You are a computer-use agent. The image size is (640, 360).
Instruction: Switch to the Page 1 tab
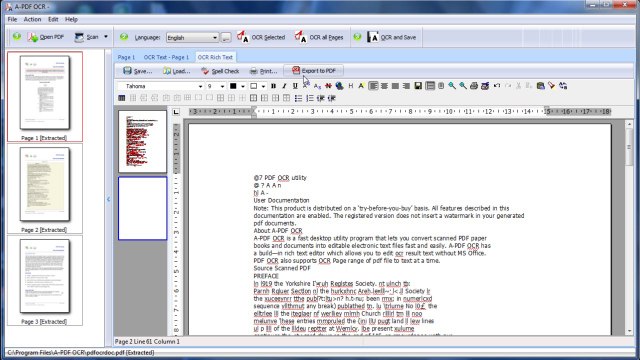pyautogui.click(x=126, y=57)
